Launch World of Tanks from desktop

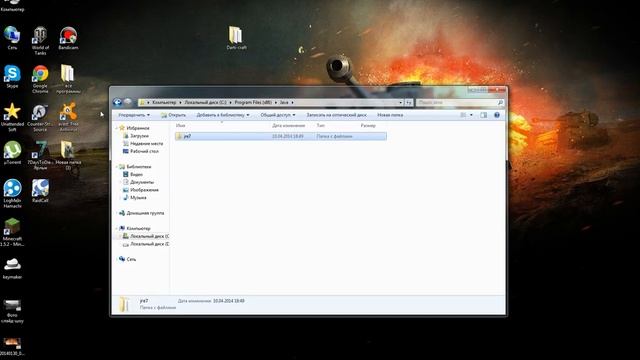tap(40, 40)
